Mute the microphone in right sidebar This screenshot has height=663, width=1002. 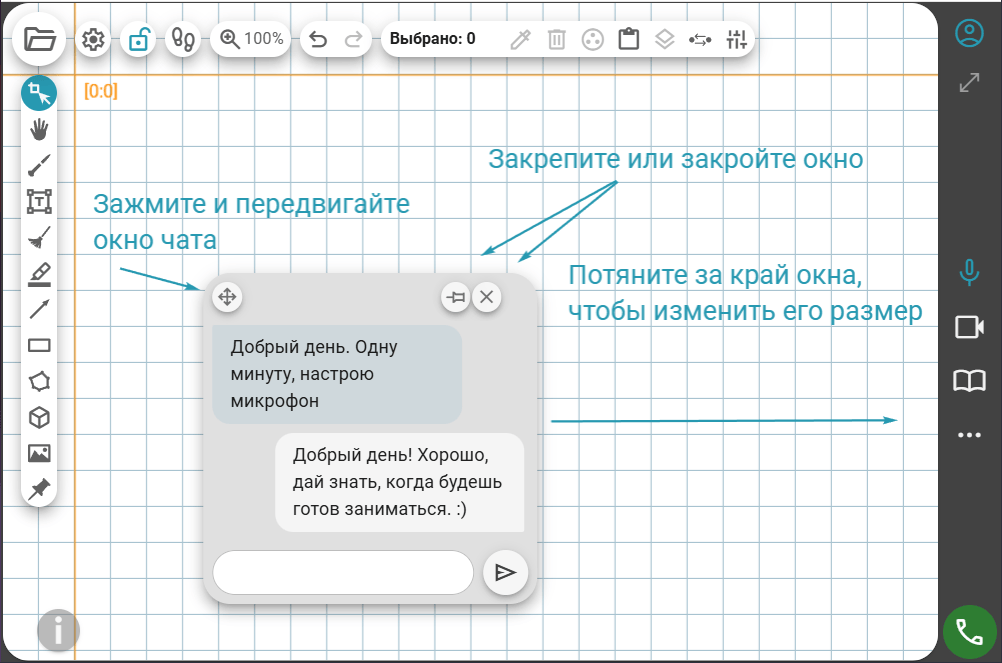969,272
